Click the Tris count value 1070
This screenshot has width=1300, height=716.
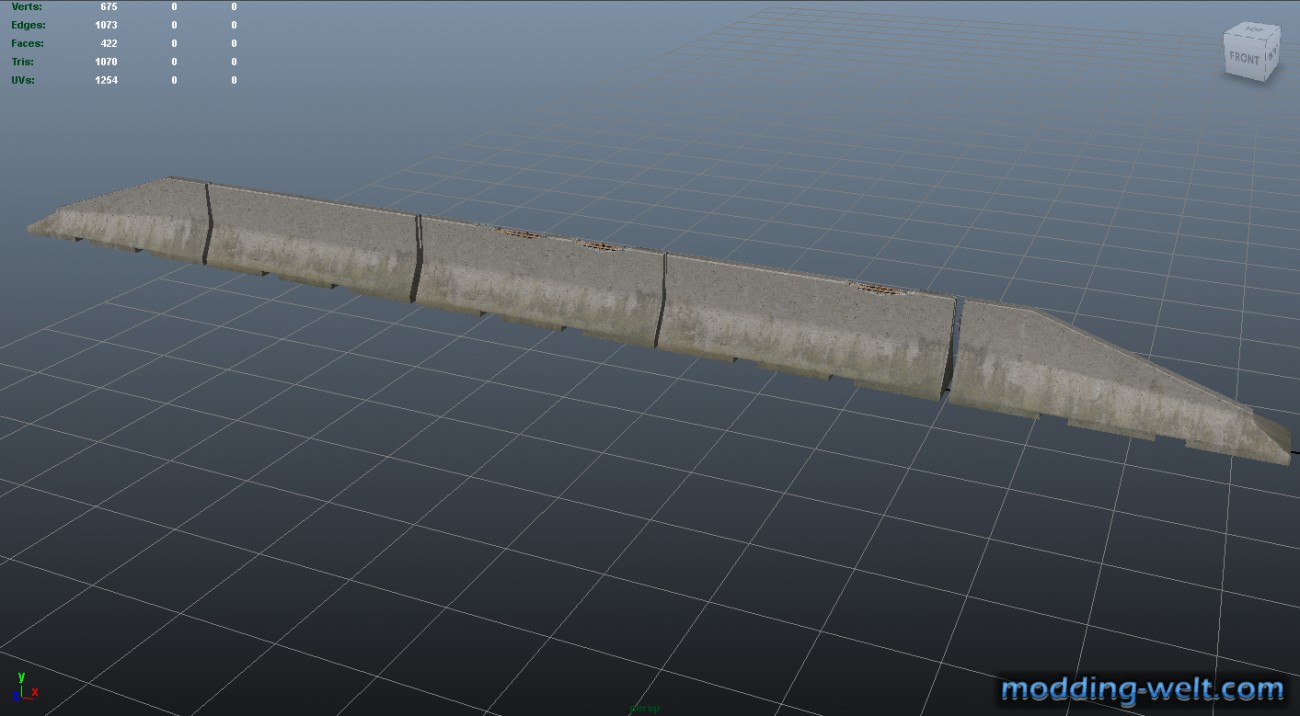106,62
